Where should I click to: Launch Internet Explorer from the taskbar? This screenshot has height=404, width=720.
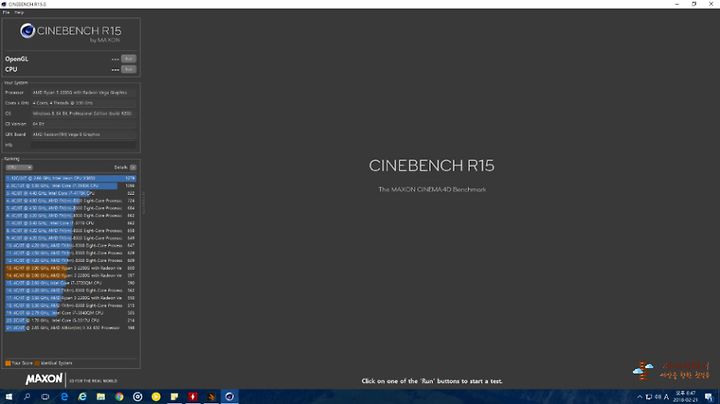pyautogui.click(x=83, y=397)
